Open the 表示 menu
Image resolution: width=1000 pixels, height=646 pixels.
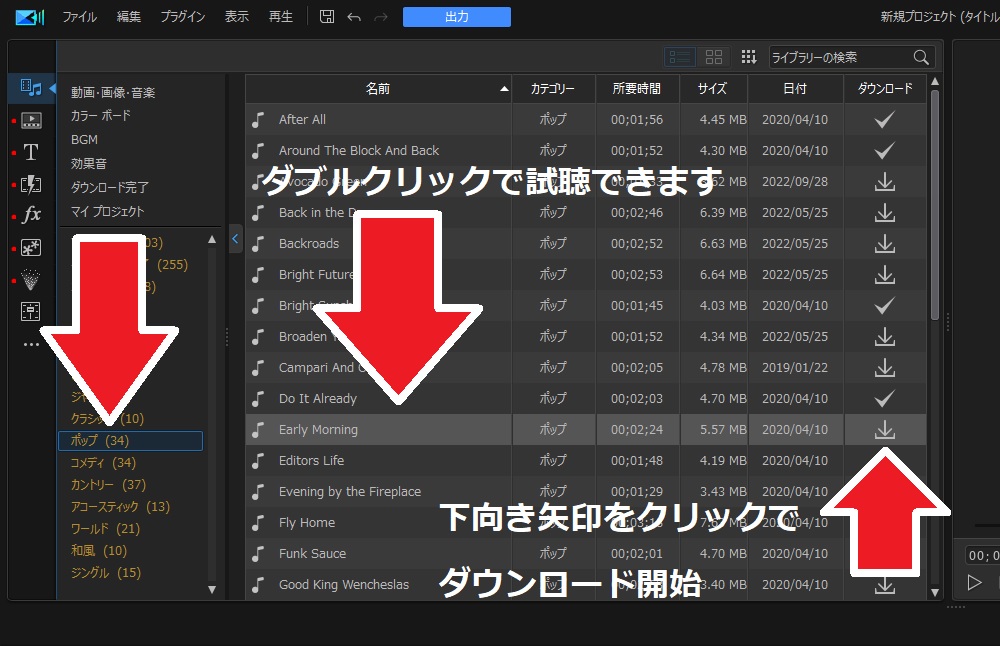point(236,17)
